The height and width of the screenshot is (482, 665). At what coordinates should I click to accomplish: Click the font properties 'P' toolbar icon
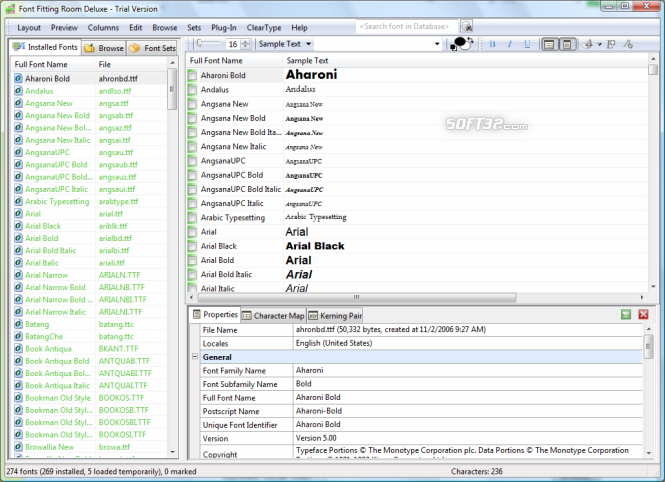pos(611,44)
